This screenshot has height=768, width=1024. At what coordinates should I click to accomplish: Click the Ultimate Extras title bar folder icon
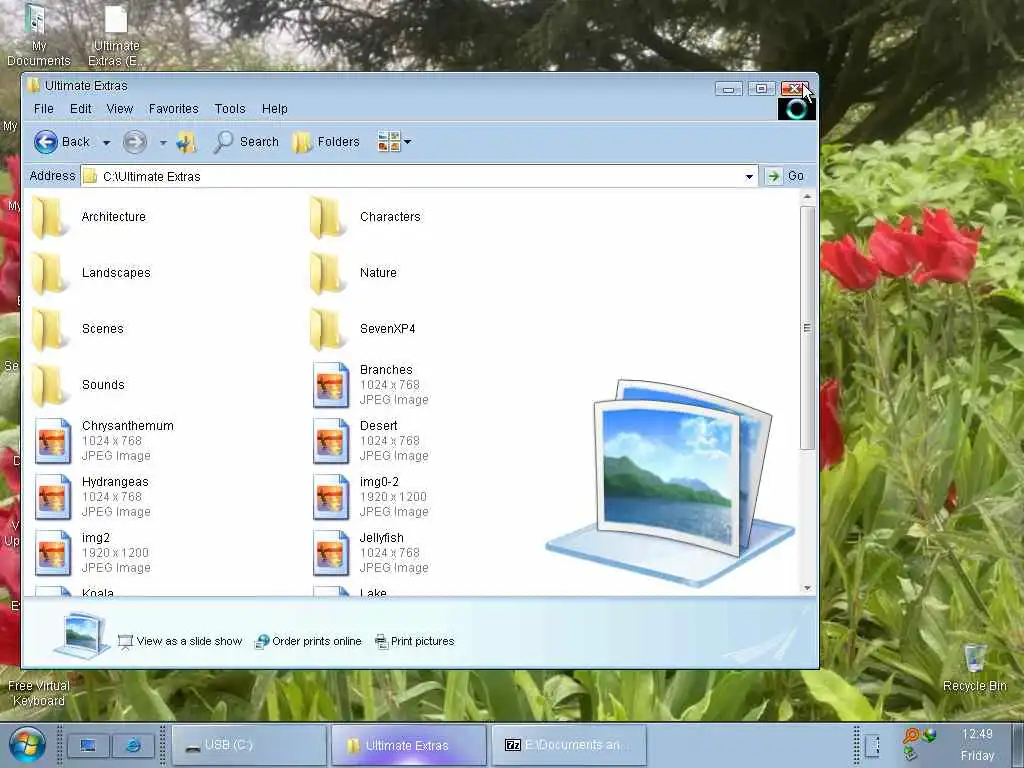(x=33, y=86)
